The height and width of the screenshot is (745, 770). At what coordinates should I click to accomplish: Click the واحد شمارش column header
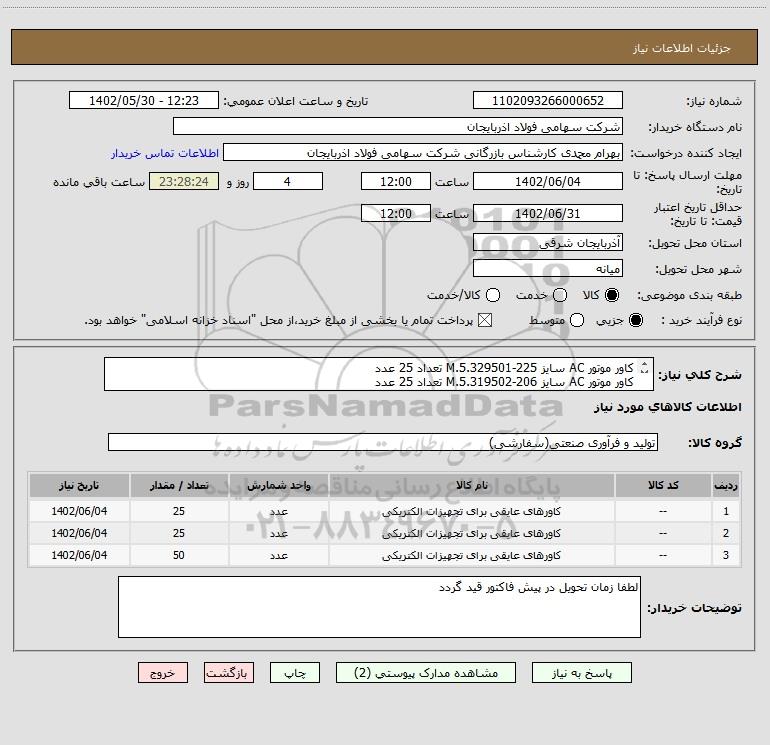pos(278,485)
